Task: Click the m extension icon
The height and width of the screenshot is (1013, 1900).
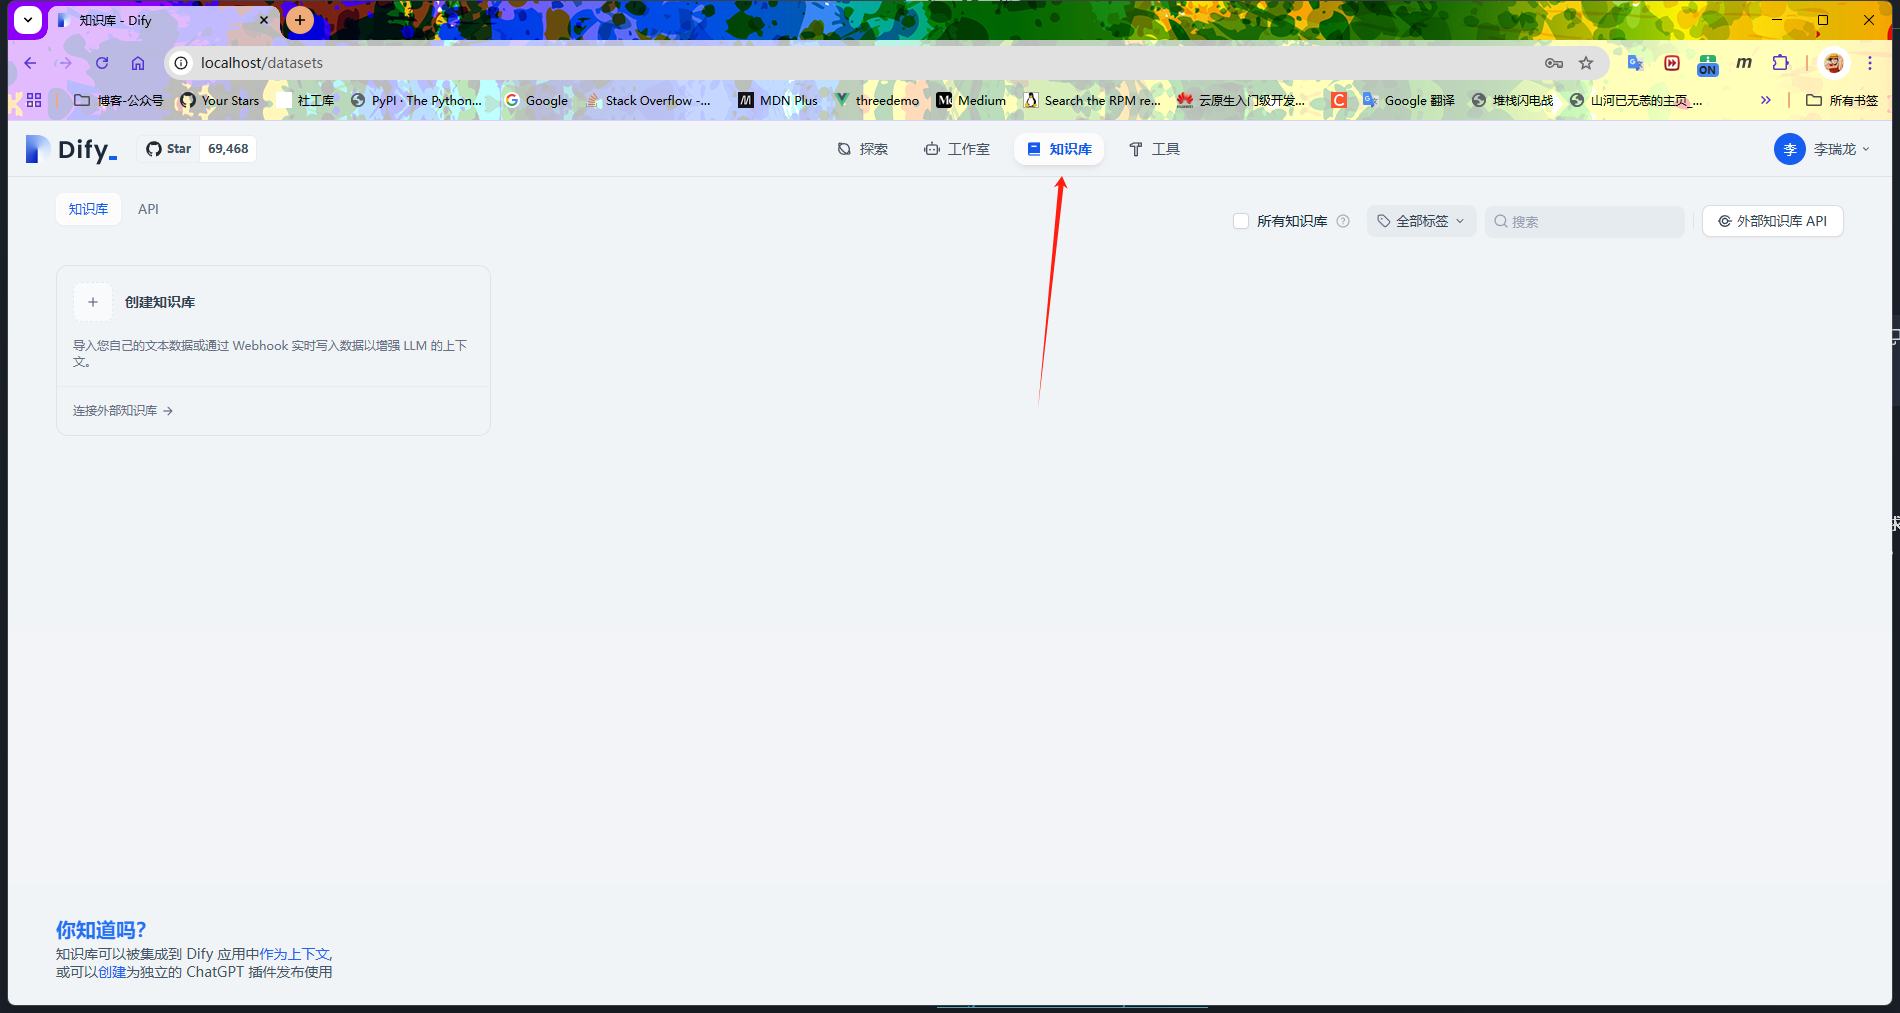Action: (x=1744, y=63)
